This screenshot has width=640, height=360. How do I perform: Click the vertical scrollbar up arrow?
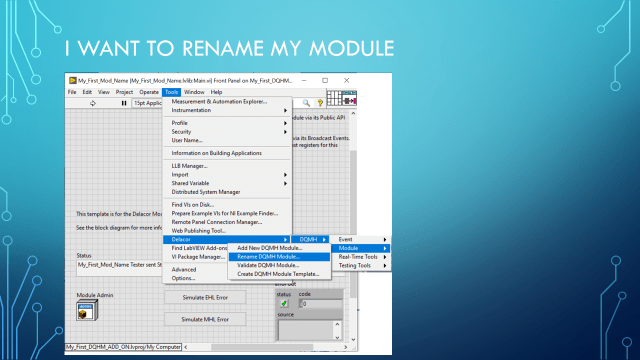(x=353, y=113)
